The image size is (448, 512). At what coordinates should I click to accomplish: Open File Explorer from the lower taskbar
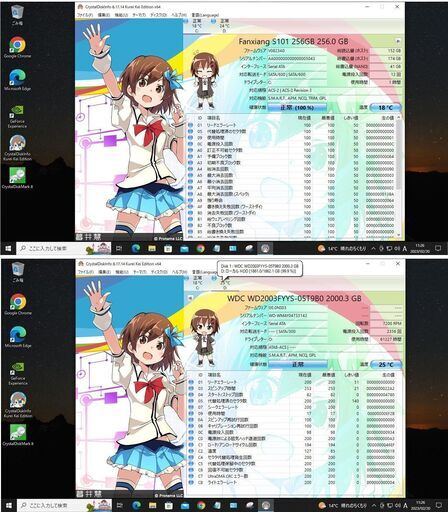point(153,505)
